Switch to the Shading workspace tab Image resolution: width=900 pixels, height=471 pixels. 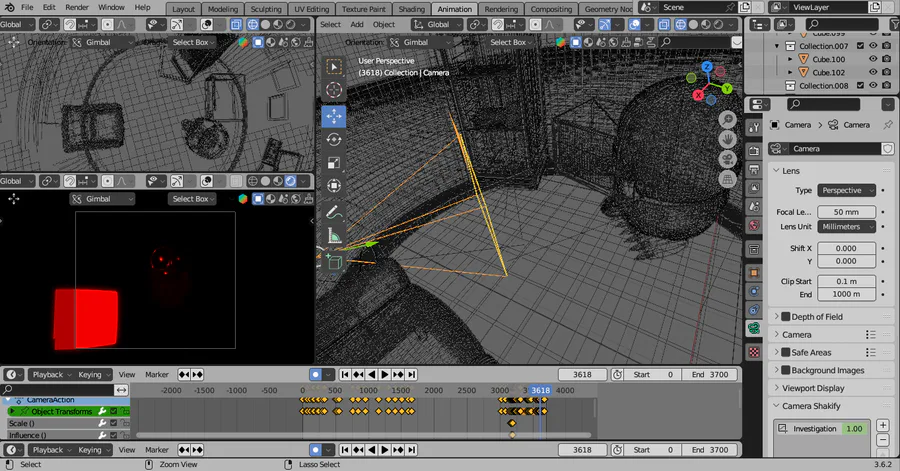coord(411,9)
